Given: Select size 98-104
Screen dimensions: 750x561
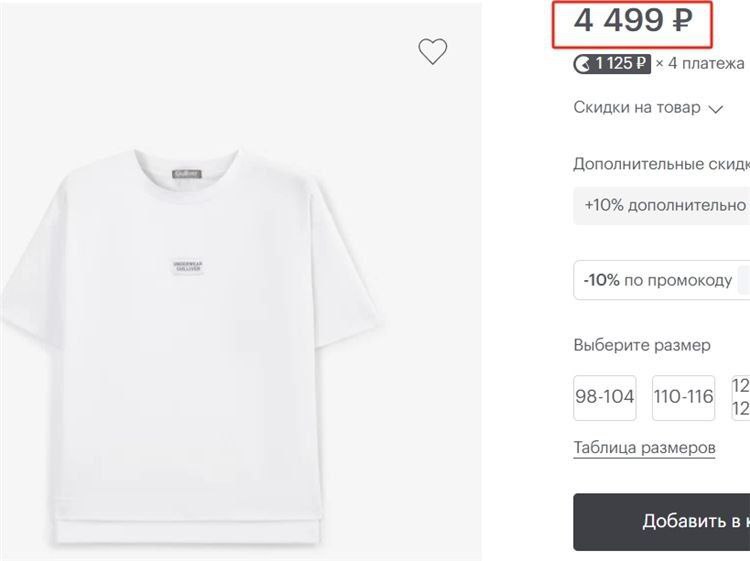Looking at the screenshot, I should tap(605, 397).
